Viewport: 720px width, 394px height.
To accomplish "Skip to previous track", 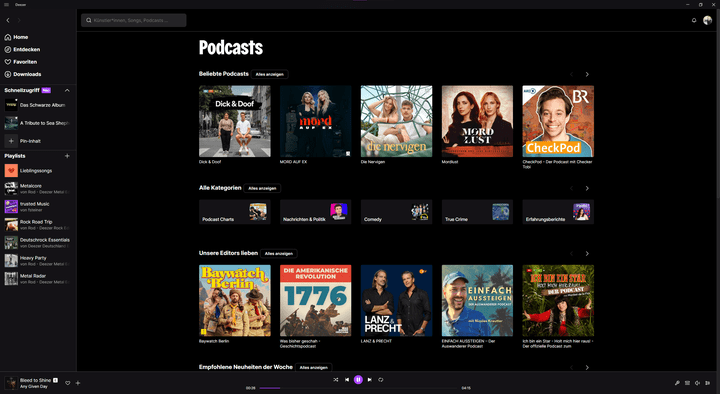I will tap(347, 380).
